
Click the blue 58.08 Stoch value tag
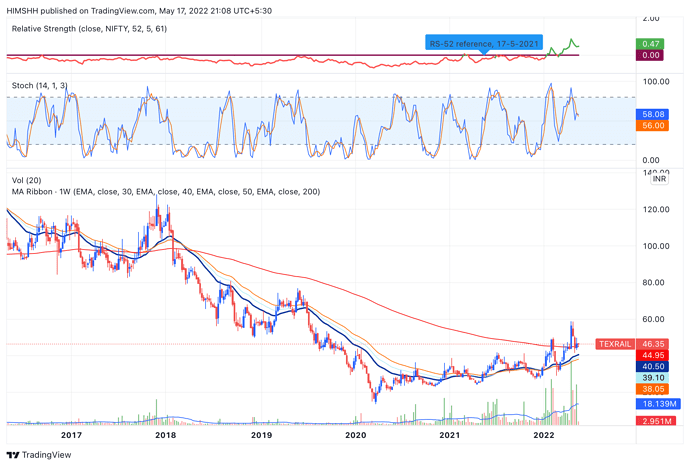pyautogui.click(x=651, y=115)
